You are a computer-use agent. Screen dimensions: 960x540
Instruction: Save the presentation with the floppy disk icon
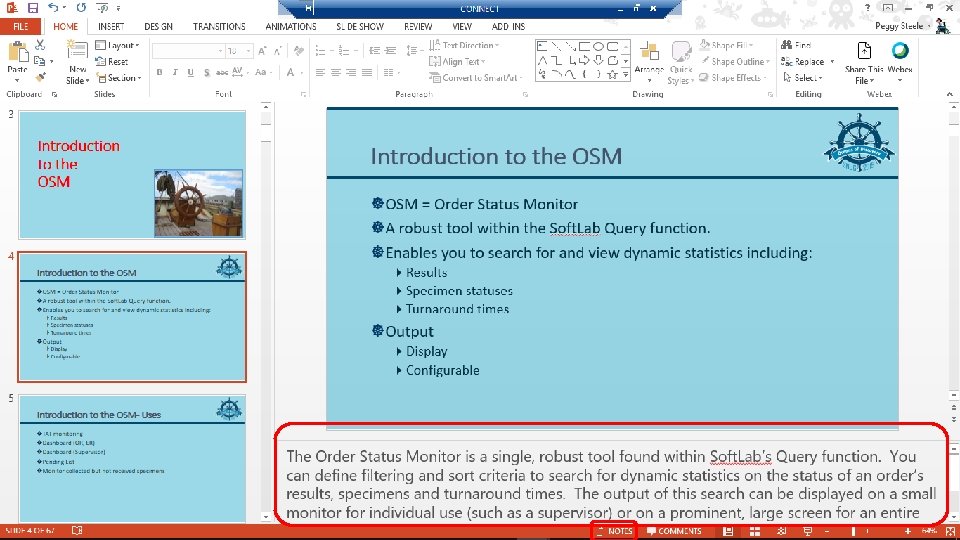point(32,8)
